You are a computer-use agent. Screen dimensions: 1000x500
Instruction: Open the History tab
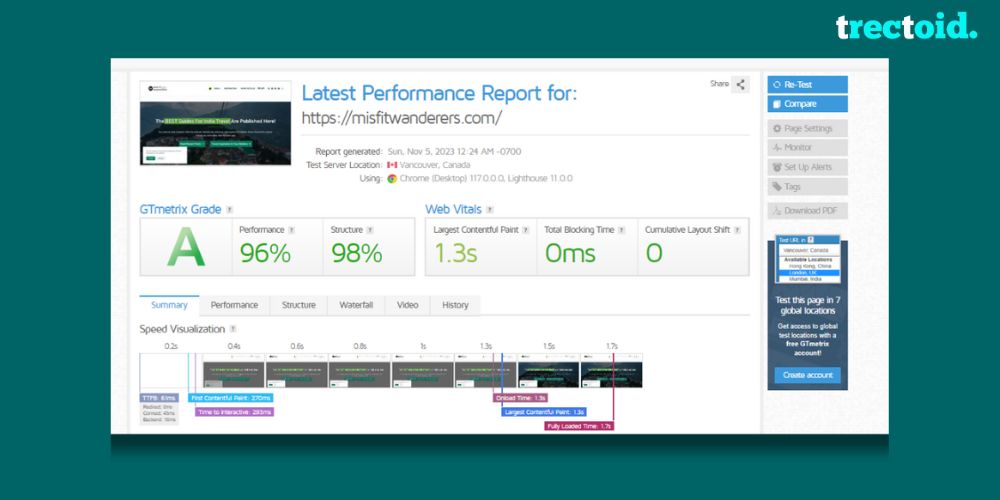[x=455, y=305]
